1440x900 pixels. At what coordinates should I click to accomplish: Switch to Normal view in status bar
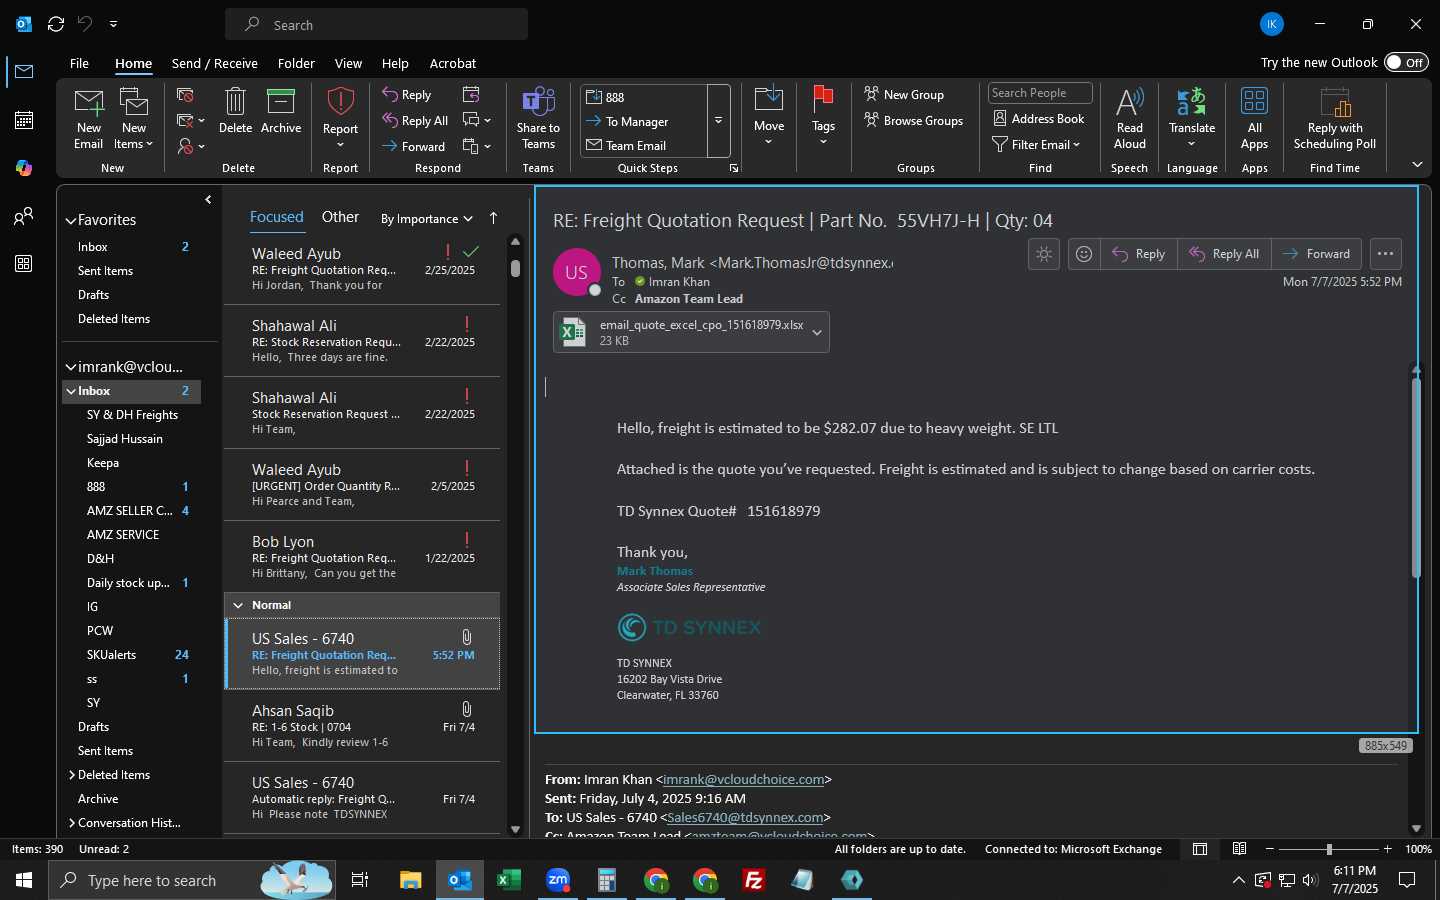[x=1200, y=849]
